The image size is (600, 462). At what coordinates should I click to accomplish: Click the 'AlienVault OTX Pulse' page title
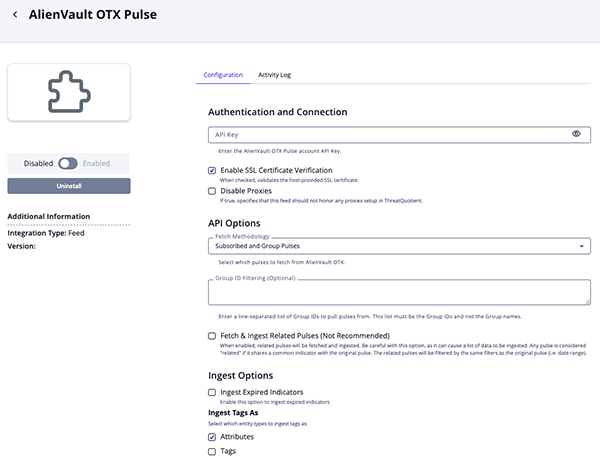[x=93, y=15]
